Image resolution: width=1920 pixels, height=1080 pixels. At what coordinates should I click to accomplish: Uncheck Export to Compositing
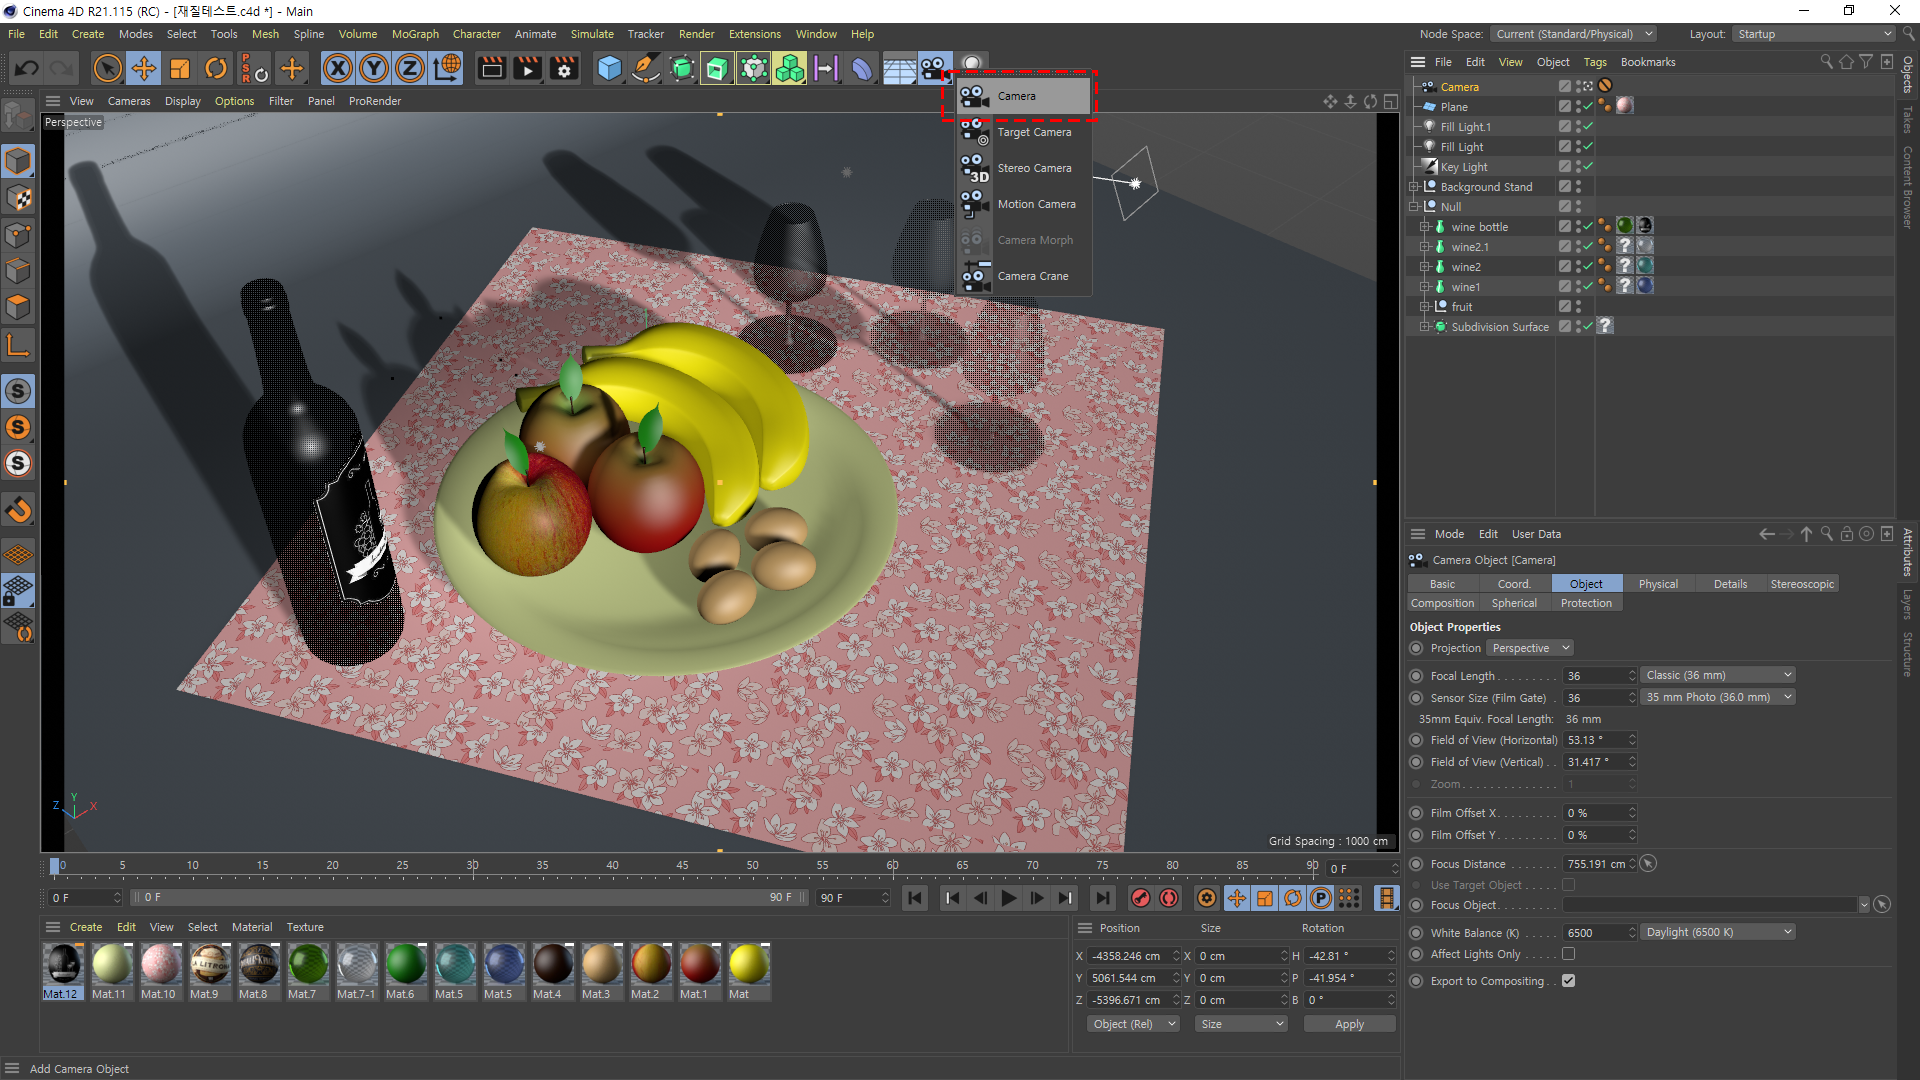pyautogui.click(x=1568, y=981)
